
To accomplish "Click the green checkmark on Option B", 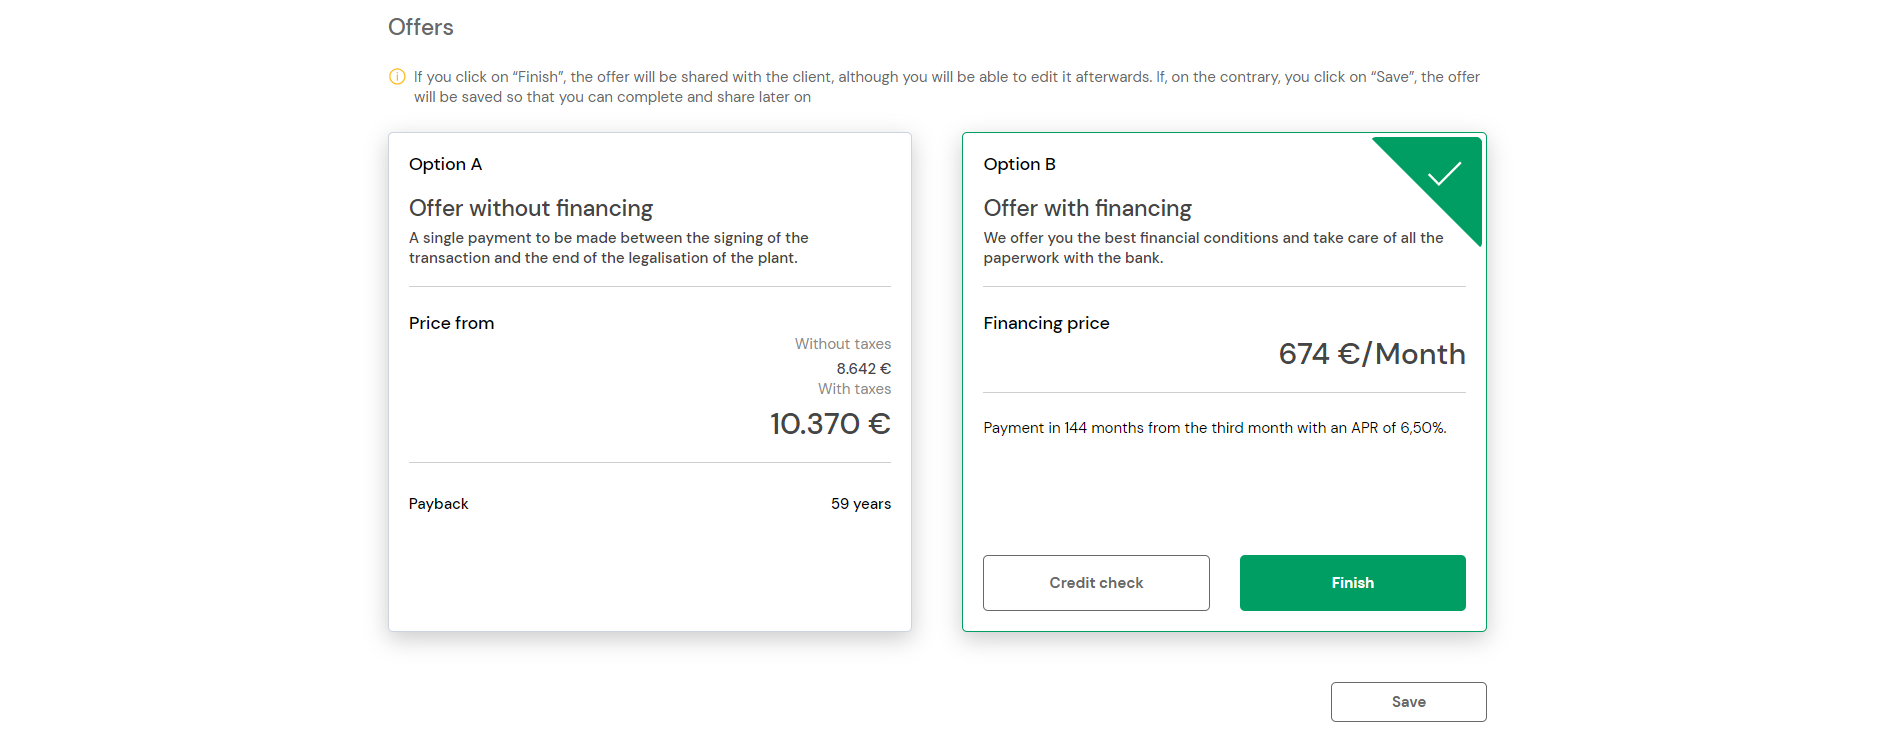I will (x=1444, y=174).
